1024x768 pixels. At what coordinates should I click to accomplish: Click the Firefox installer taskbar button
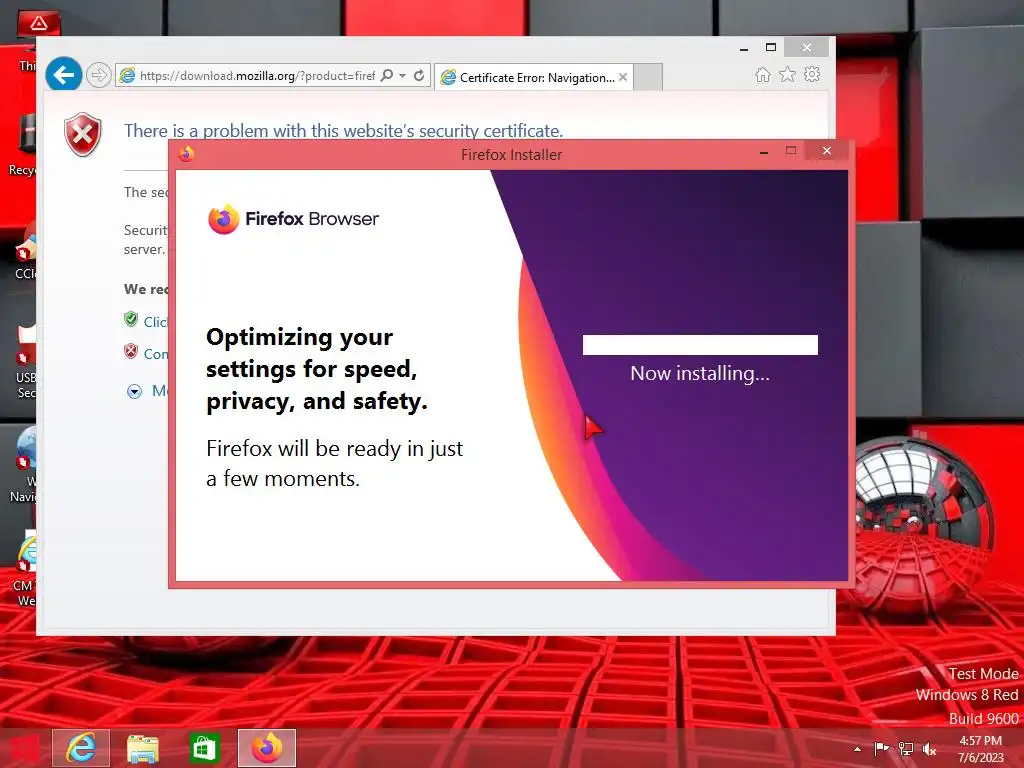pos(266,748)
